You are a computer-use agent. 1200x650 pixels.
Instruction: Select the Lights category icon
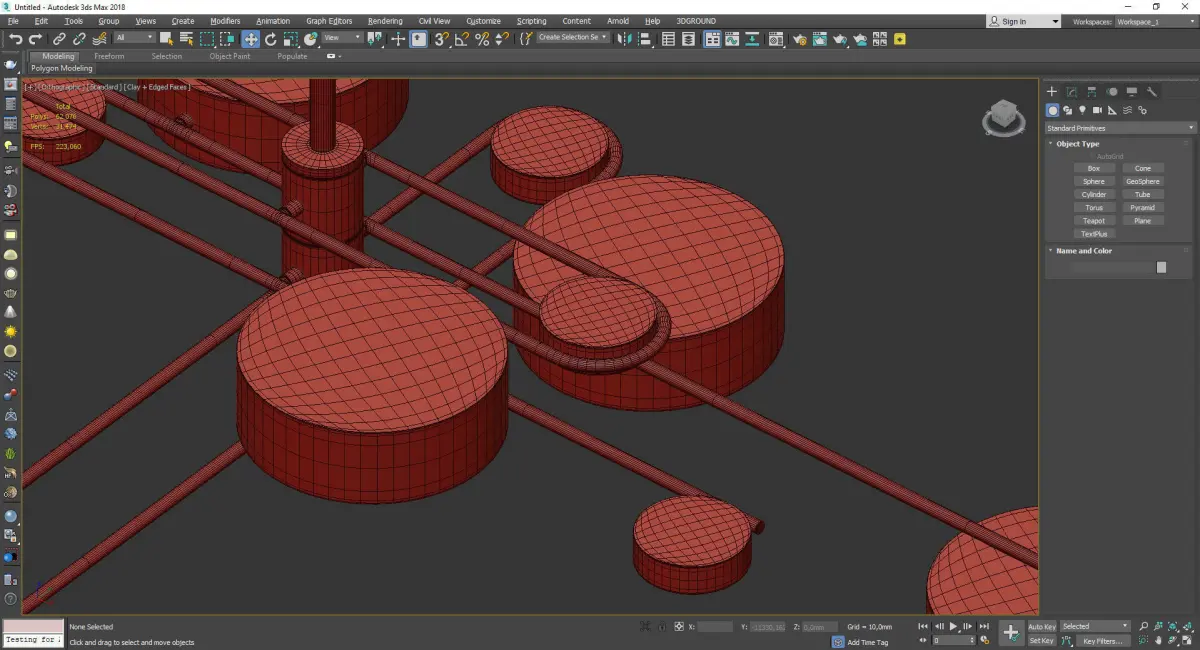point(1082,110)
